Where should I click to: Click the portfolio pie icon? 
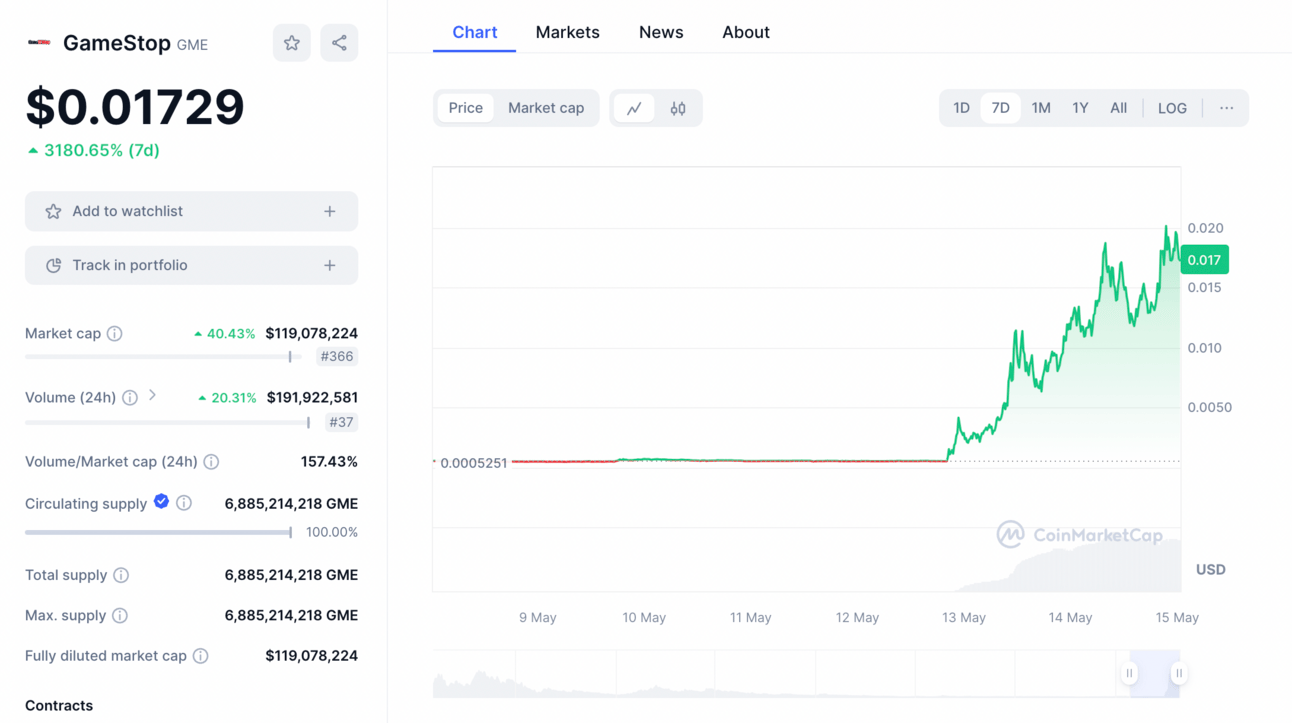(x=53, y=265)
